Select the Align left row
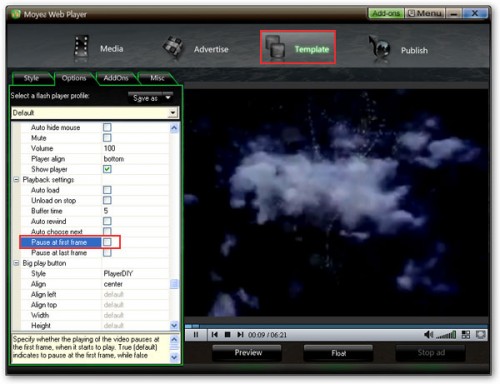 click(x=95, y=294)
